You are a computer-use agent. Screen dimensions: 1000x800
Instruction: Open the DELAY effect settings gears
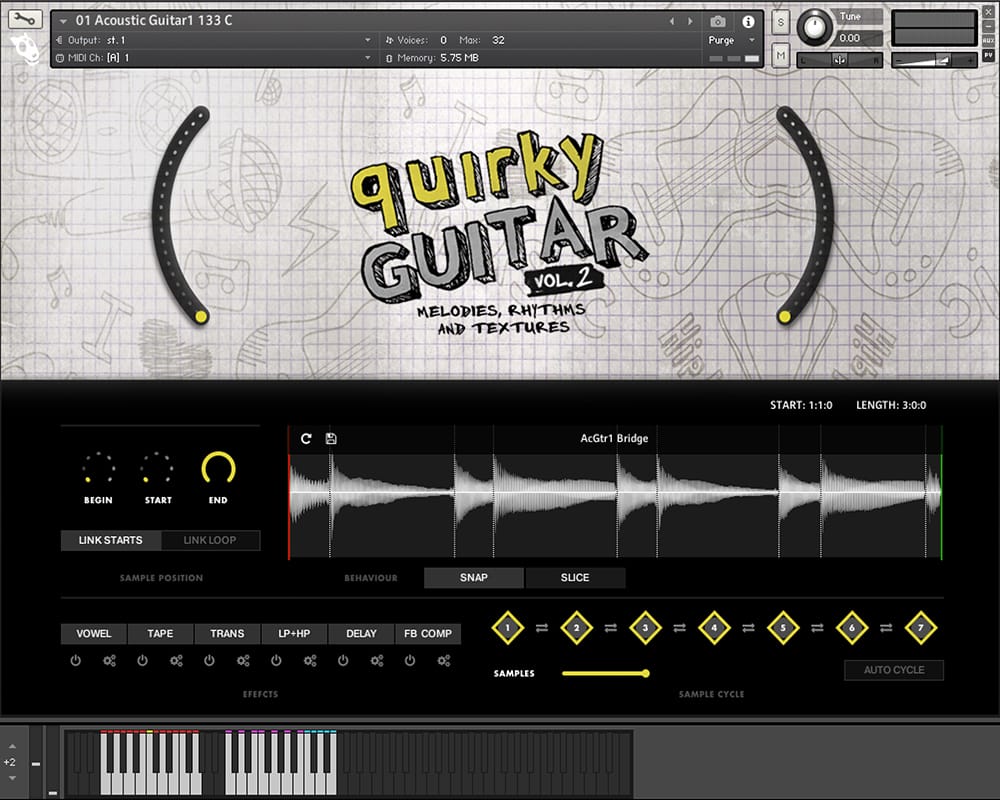(x=377, y=661)
